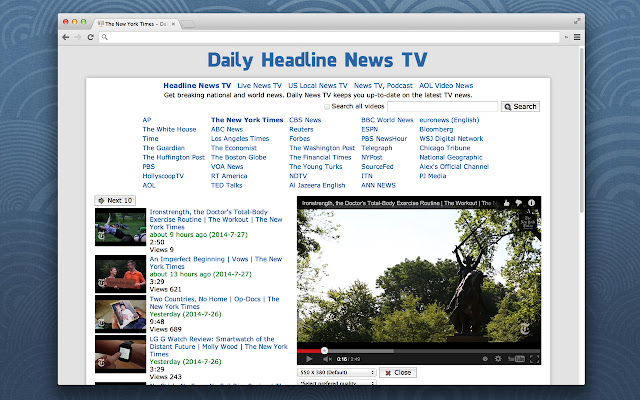The width and height of the screenshot is (640, 400).
Task: Close the video player with Close button
Action: [x=398, y=372]
